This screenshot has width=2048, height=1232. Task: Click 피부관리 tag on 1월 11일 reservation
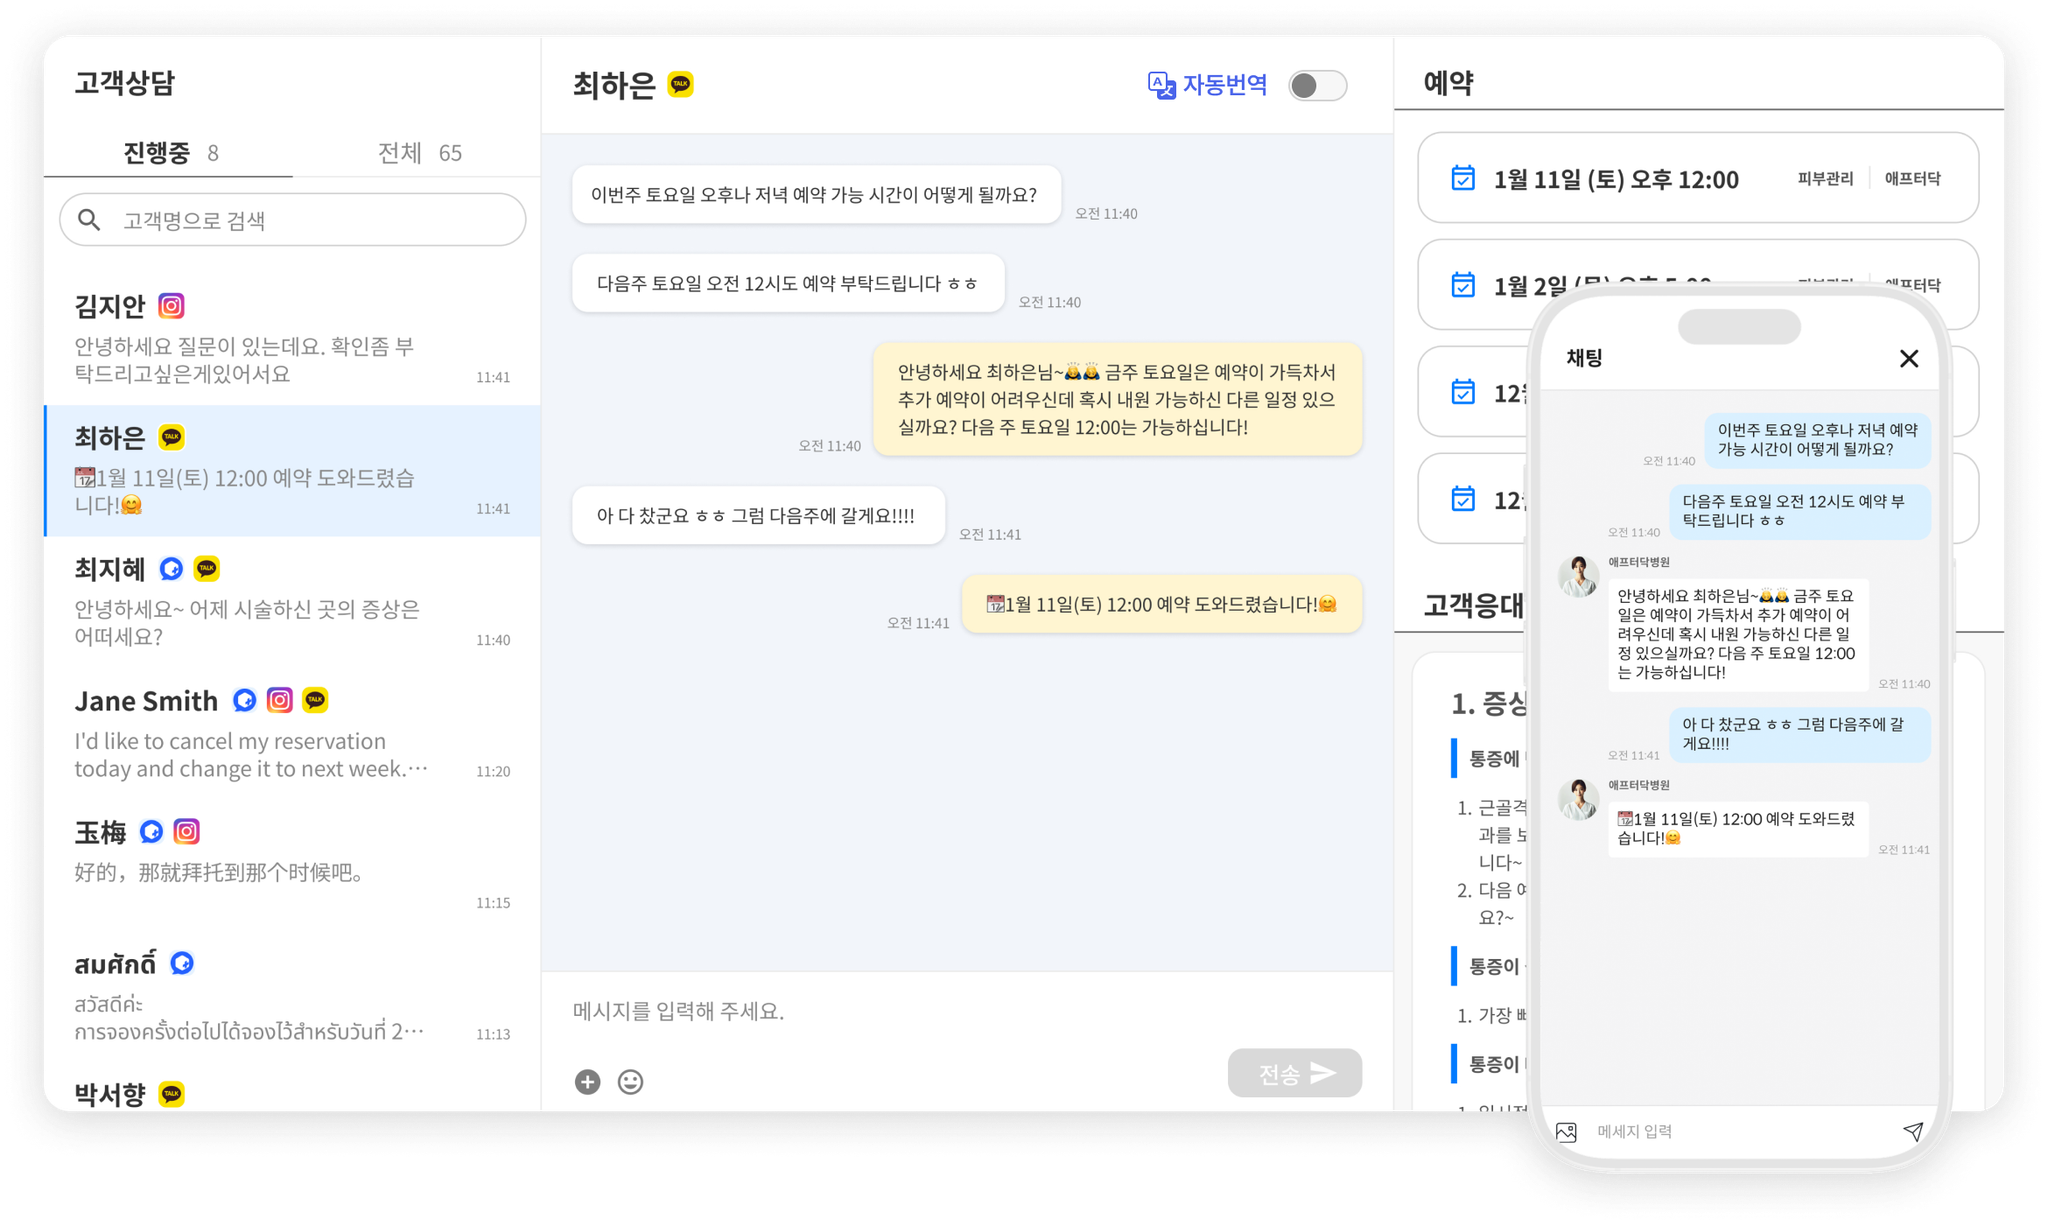click(x=1825, y=178)
